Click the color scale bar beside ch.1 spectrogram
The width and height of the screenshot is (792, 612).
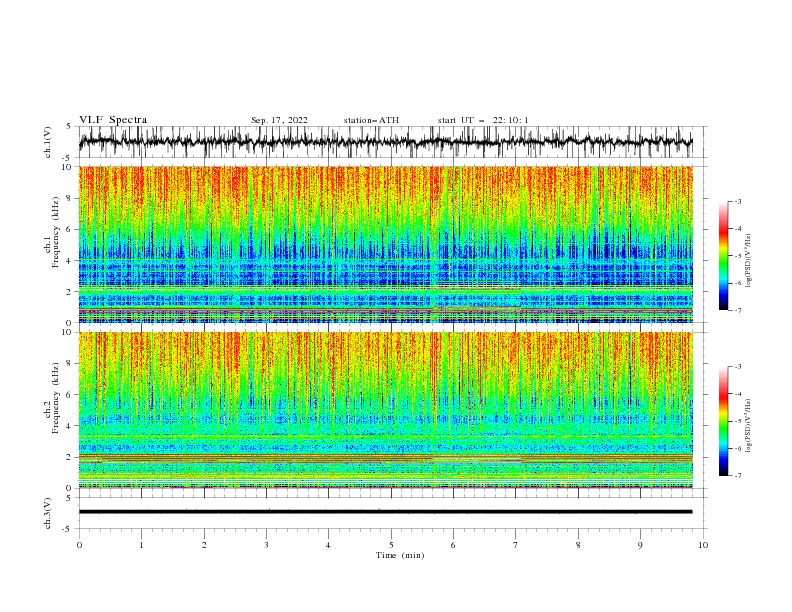[x=723, y=256]
